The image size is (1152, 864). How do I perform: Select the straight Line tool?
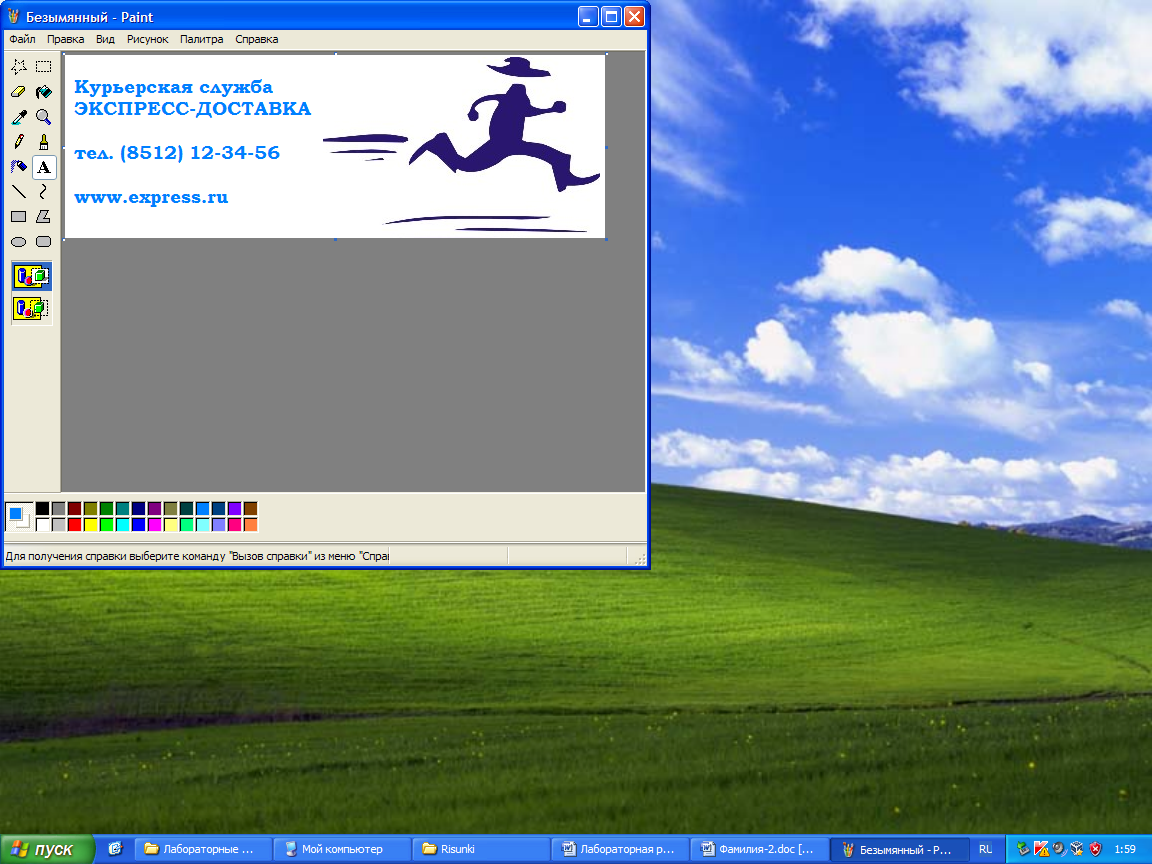coord(18,192)
